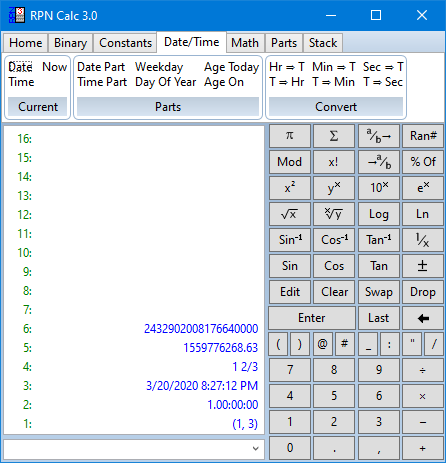The image size is (446, 463).
Task: Click the Sigma summation key
Action: point(334,136)
